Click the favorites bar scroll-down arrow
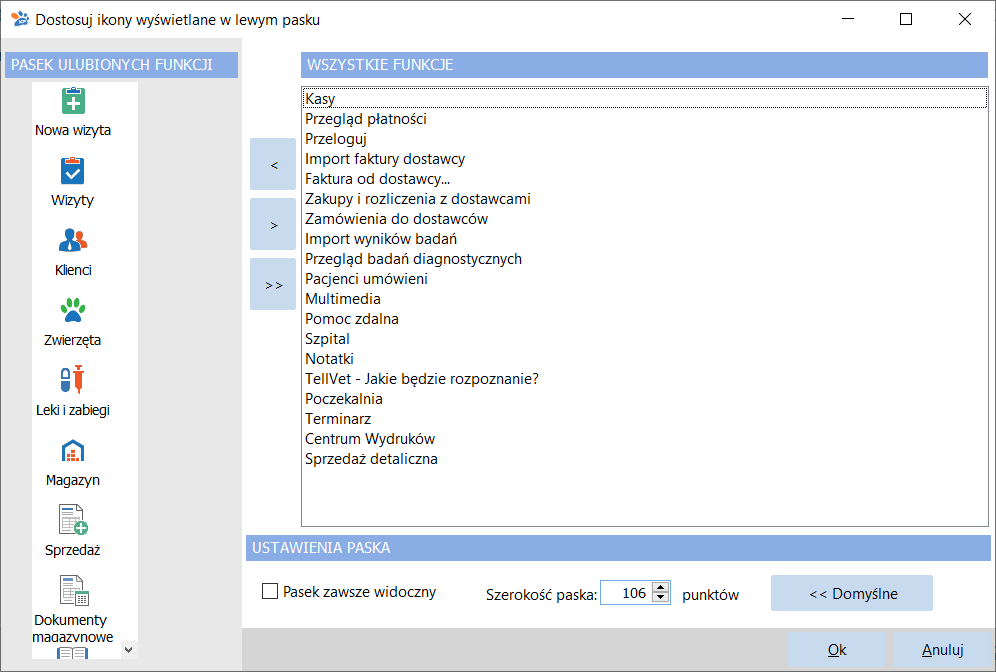 point(129,650)
